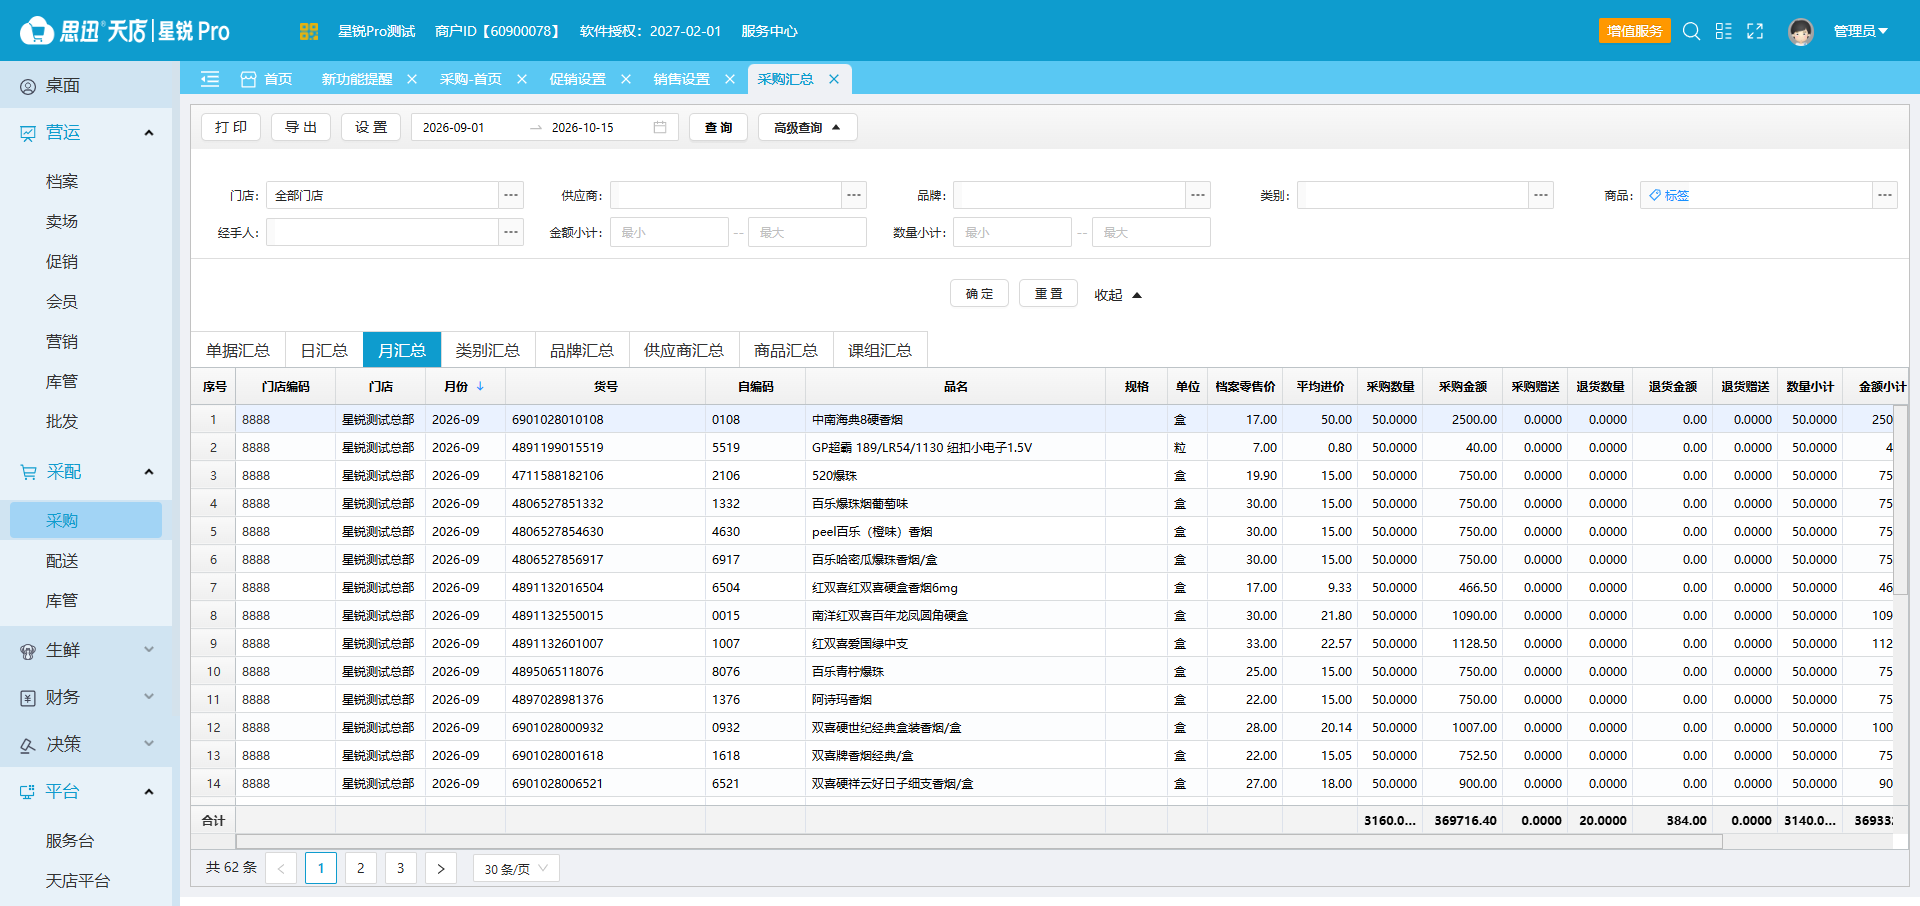Click the 导出 export button

pos(301,127)
